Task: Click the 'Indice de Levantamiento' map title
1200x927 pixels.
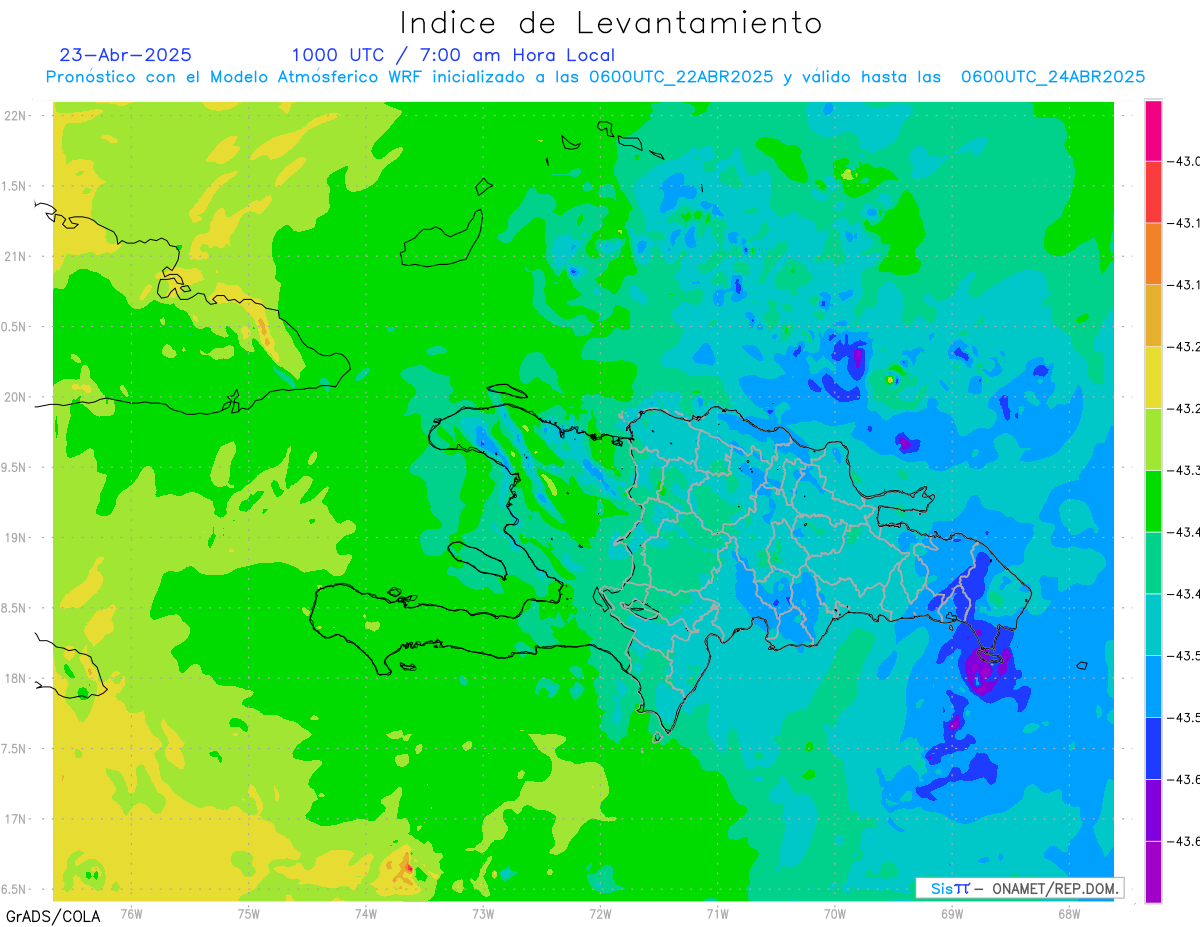Action: [611, 23]
